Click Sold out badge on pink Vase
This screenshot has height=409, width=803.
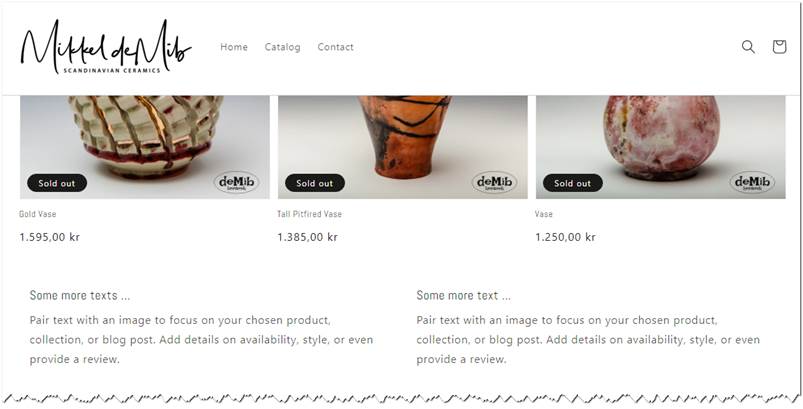[x=573, y=183]
